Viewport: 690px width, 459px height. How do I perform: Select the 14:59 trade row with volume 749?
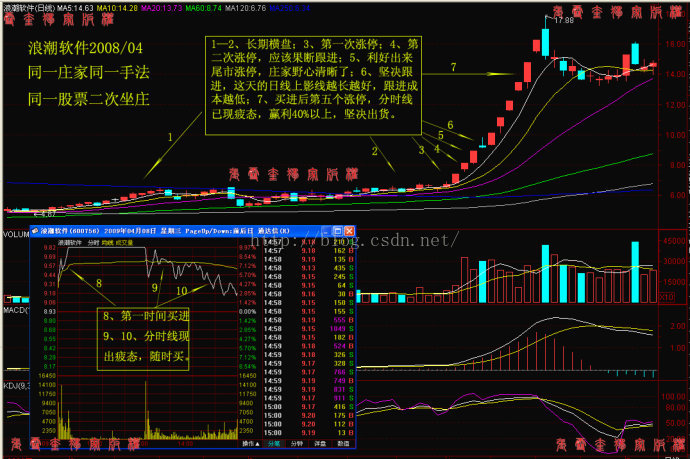(308, 381)
